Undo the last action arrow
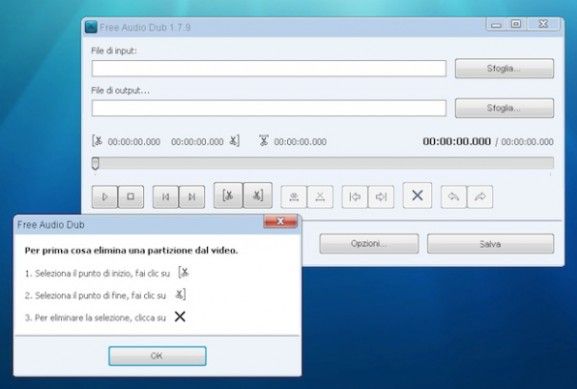 point(454,197)
